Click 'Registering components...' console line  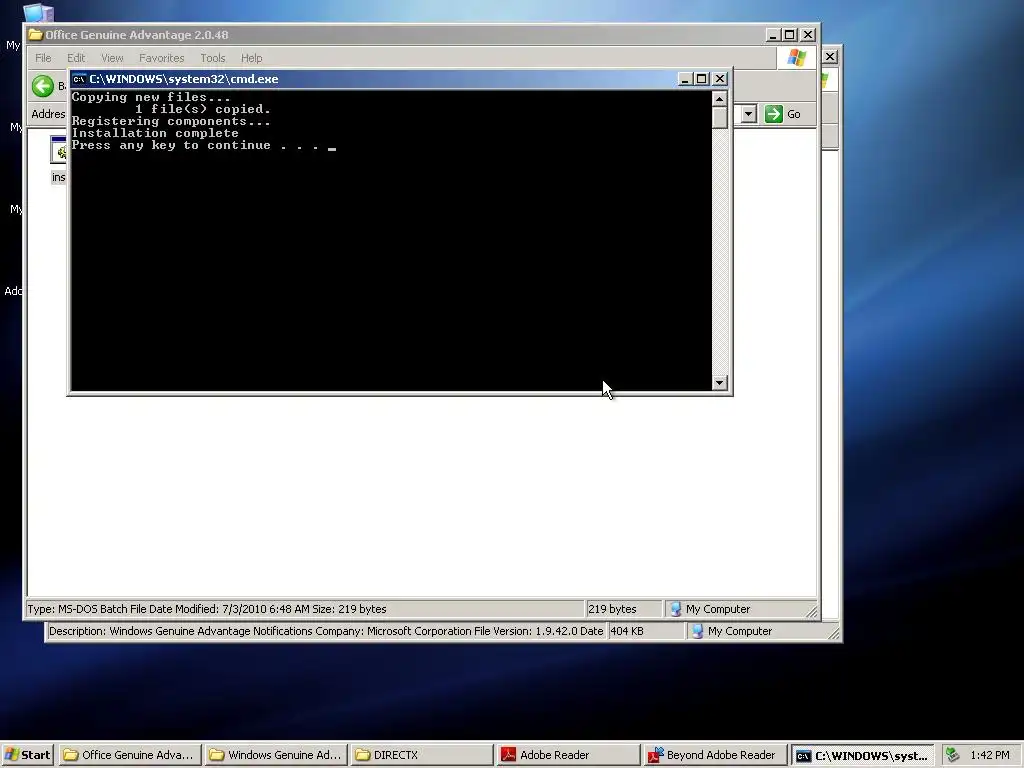170,121
